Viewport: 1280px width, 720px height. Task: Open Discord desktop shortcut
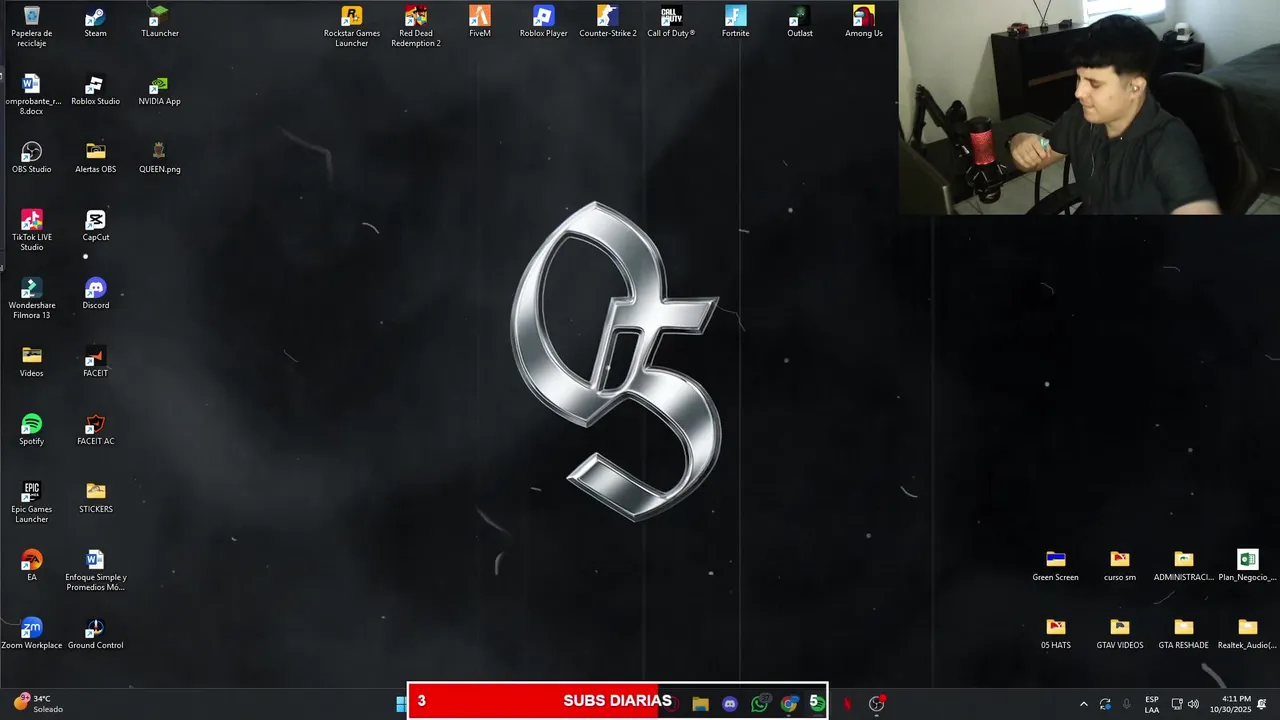[x=95, y=294]
